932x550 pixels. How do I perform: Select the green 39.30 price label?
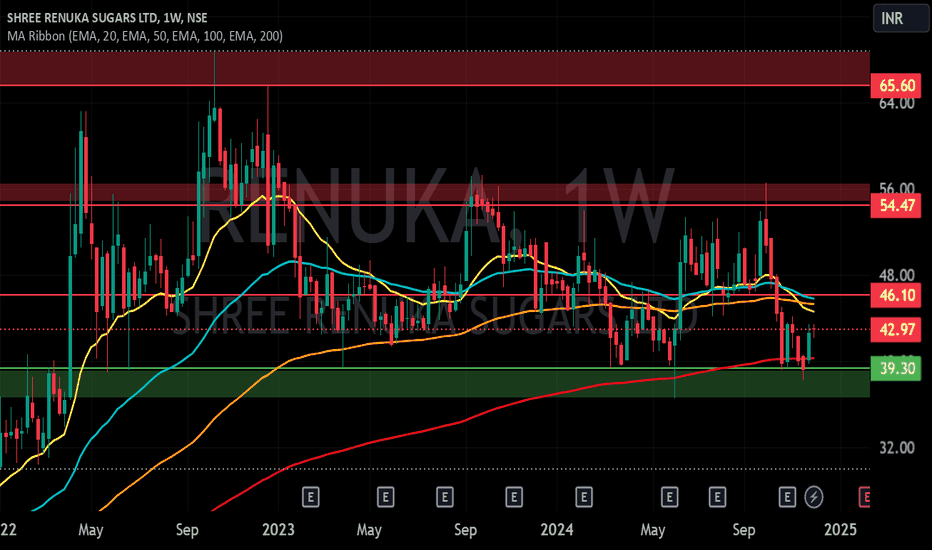896,369
